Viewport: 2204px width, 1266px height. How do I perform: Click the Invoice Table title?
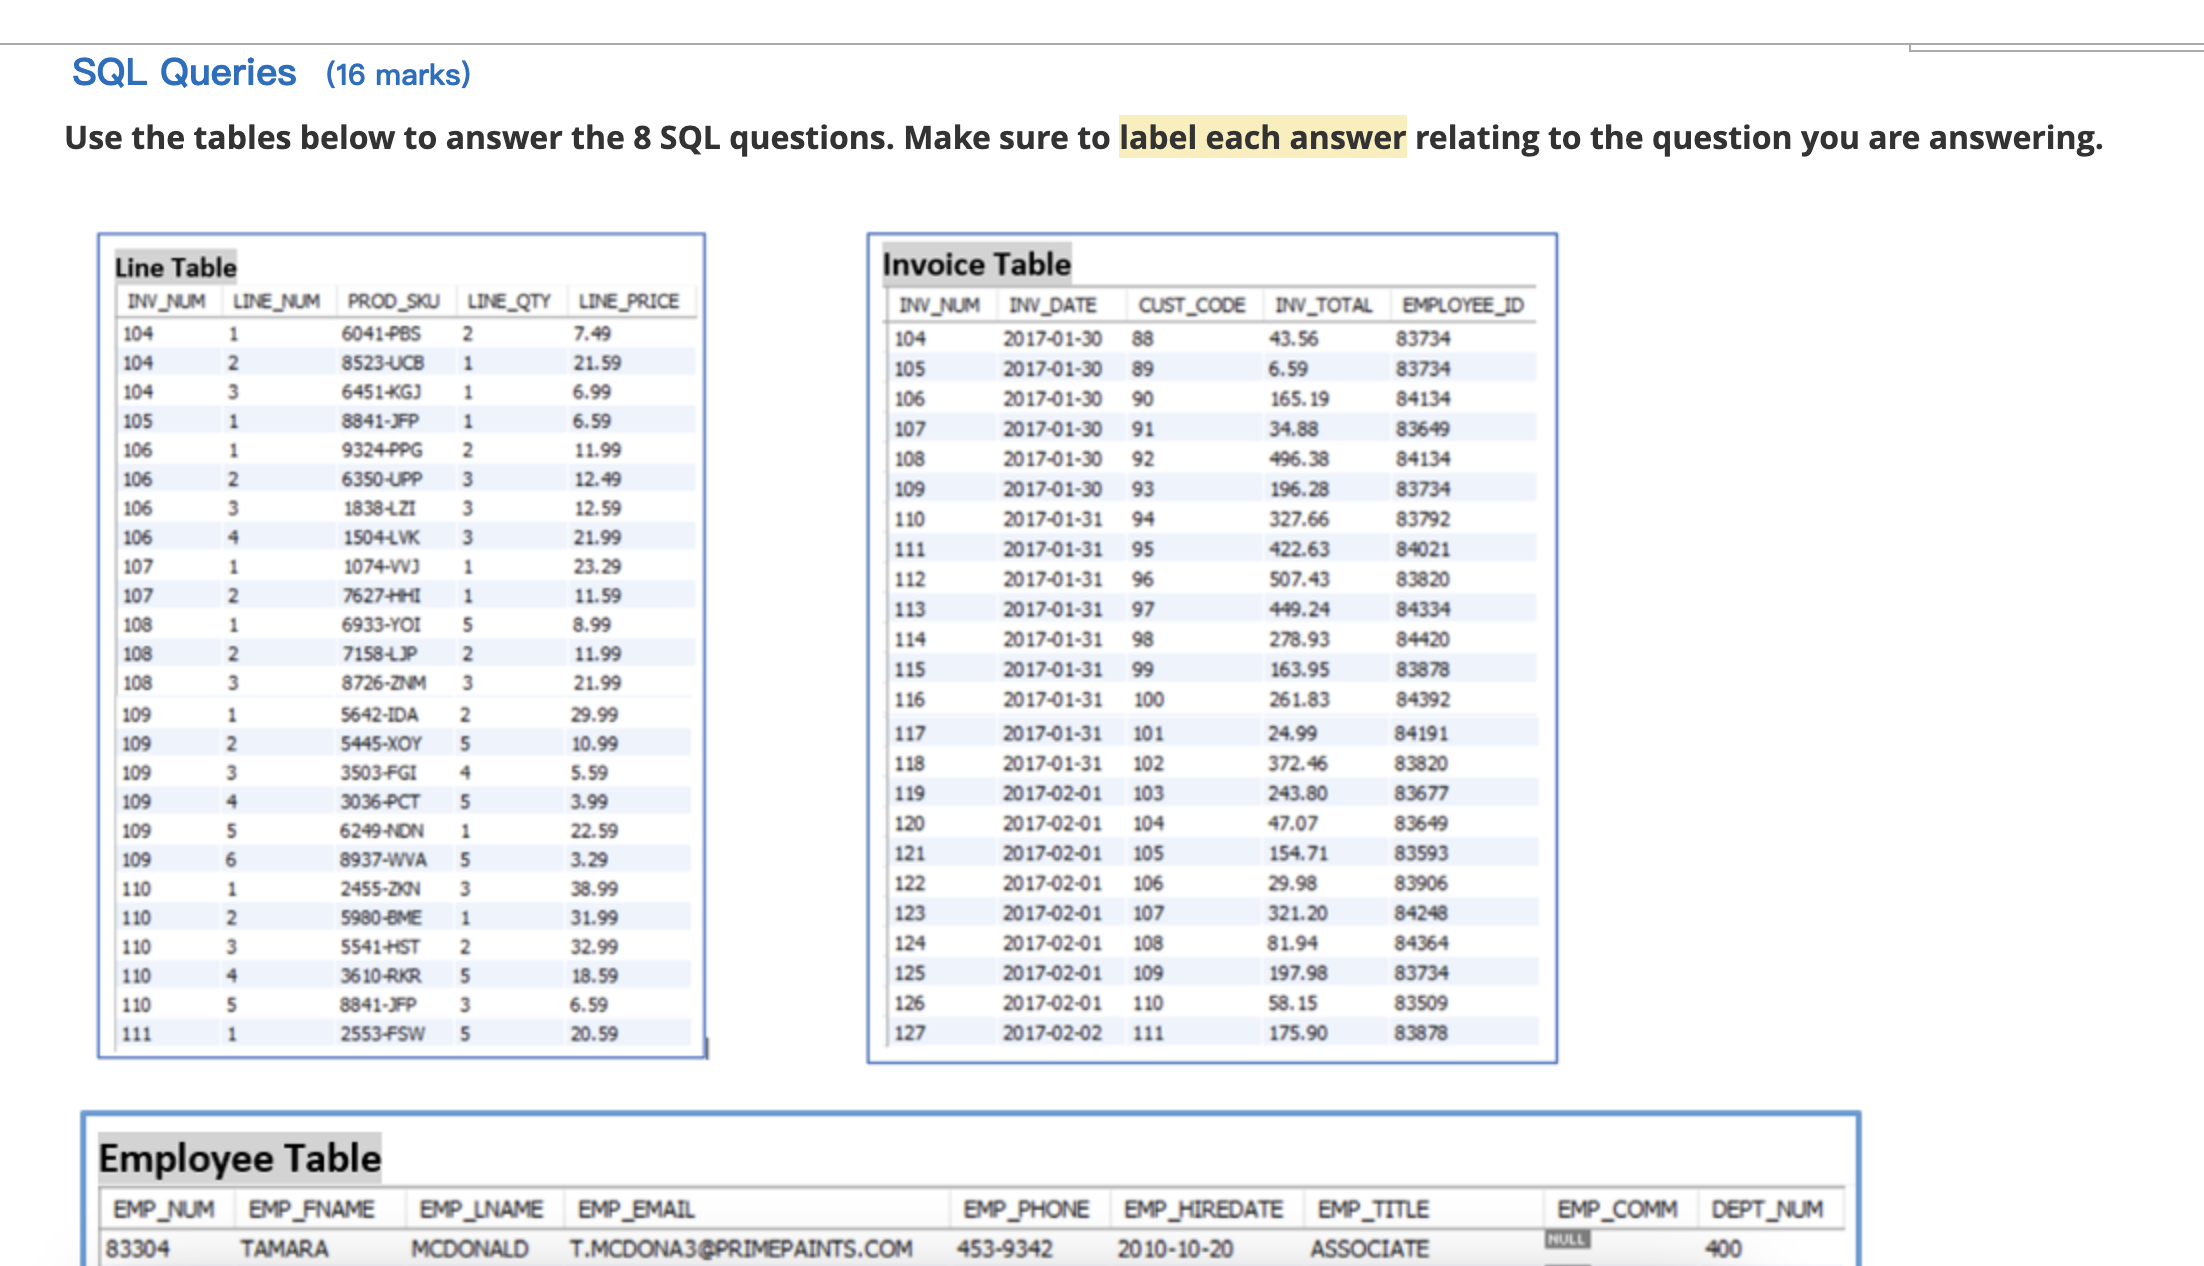click(976, 264)
